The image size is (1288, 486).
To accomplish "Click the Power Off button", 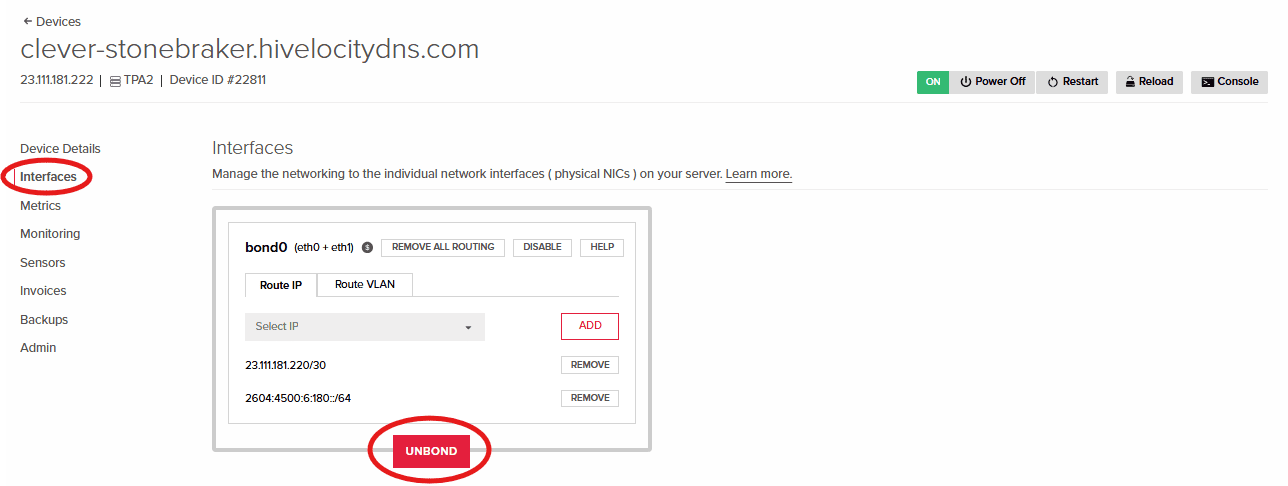I will (992, 82).
